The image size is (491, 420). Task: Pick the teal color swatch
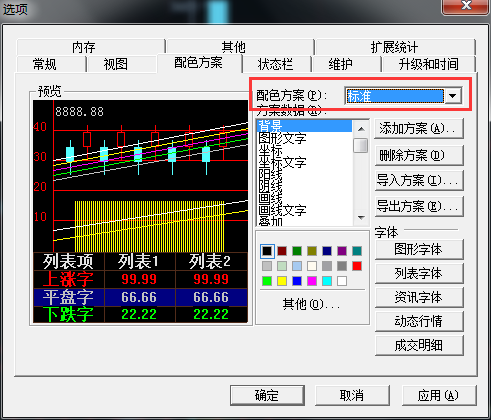(x=357, y=251)
